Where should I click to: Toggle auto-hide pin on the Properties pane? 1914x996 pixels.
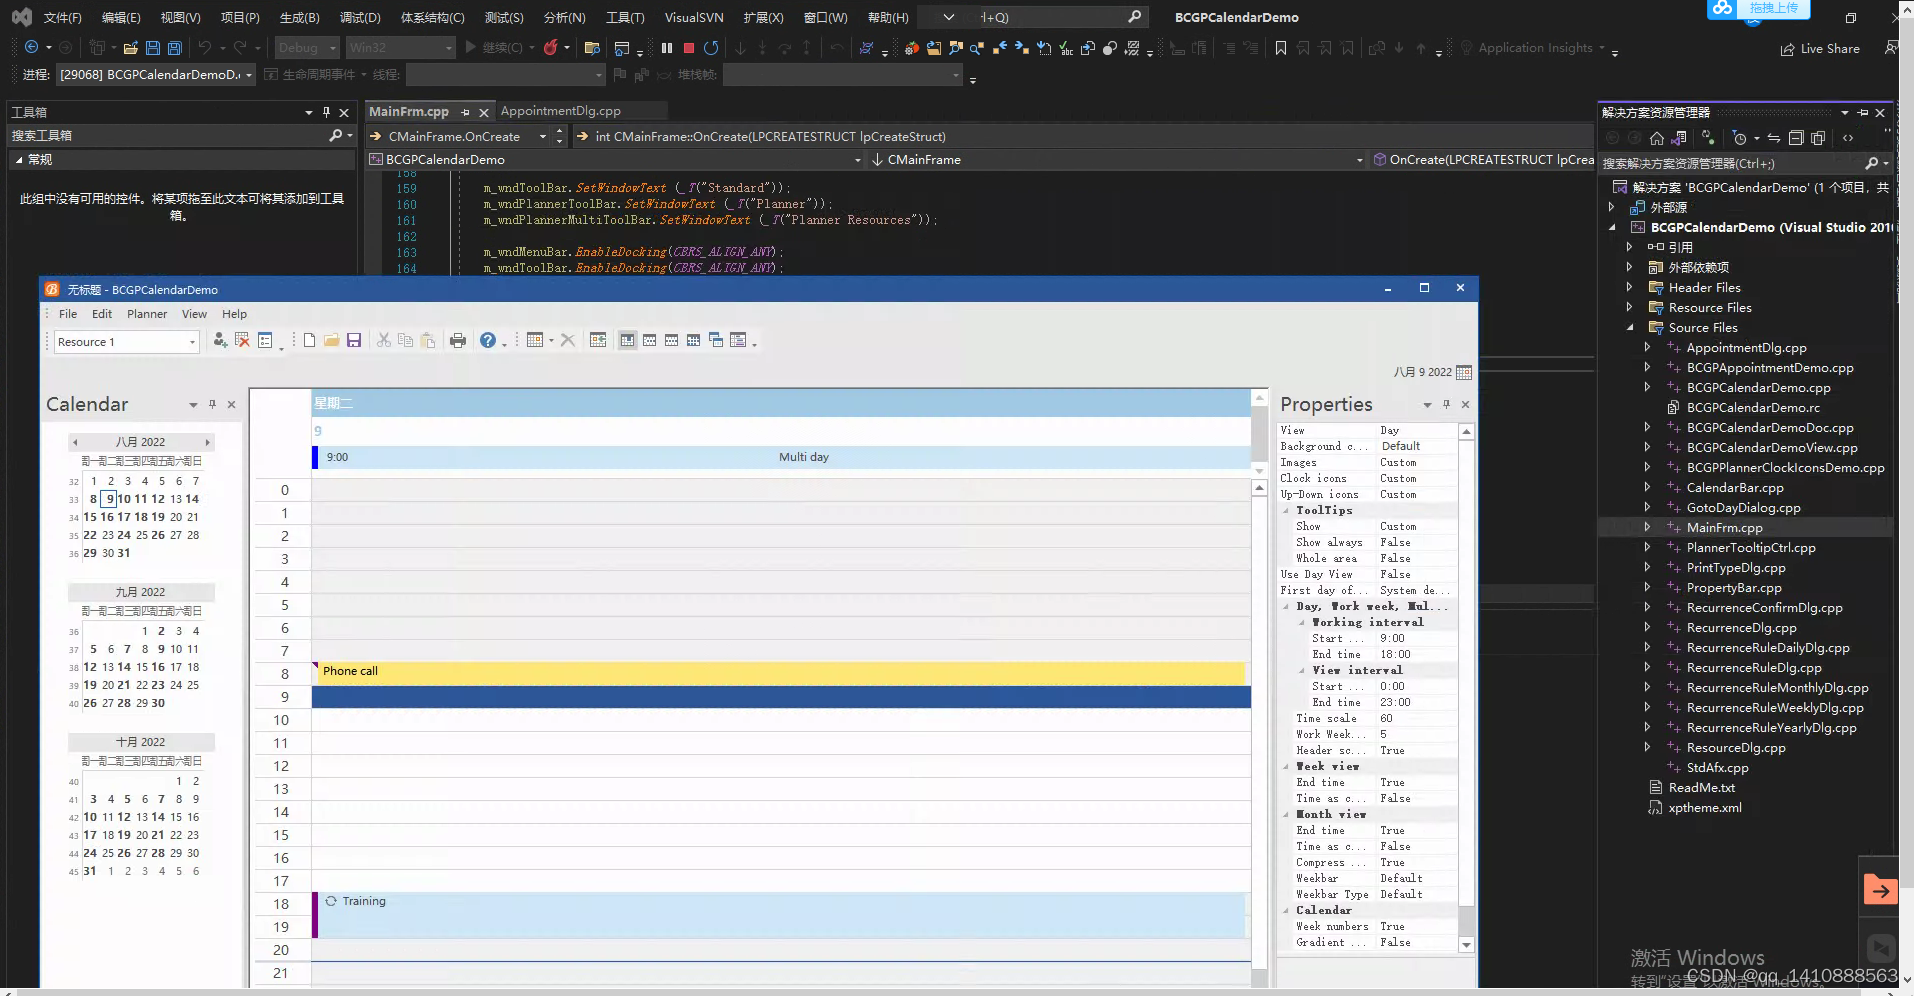1446,405
